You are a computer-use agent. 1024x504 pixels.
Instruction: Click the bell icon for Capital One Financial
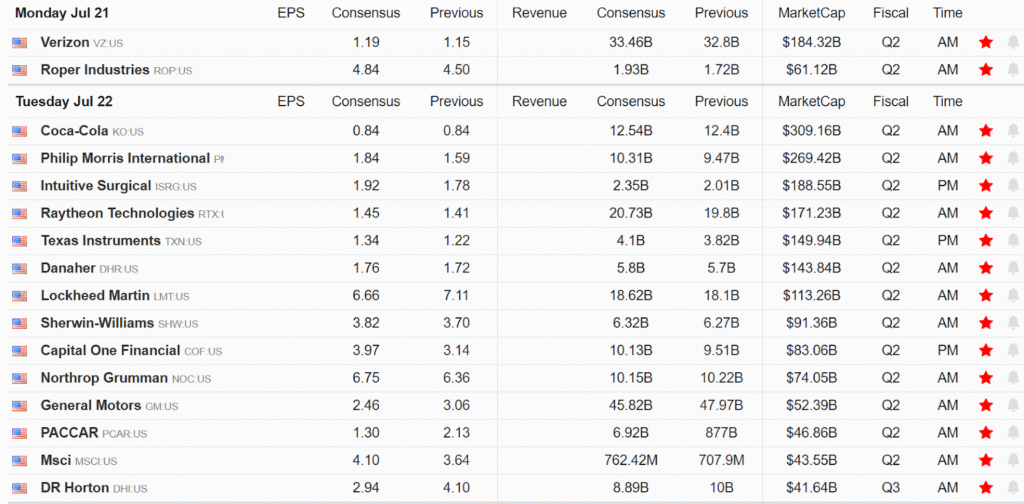1013,350
